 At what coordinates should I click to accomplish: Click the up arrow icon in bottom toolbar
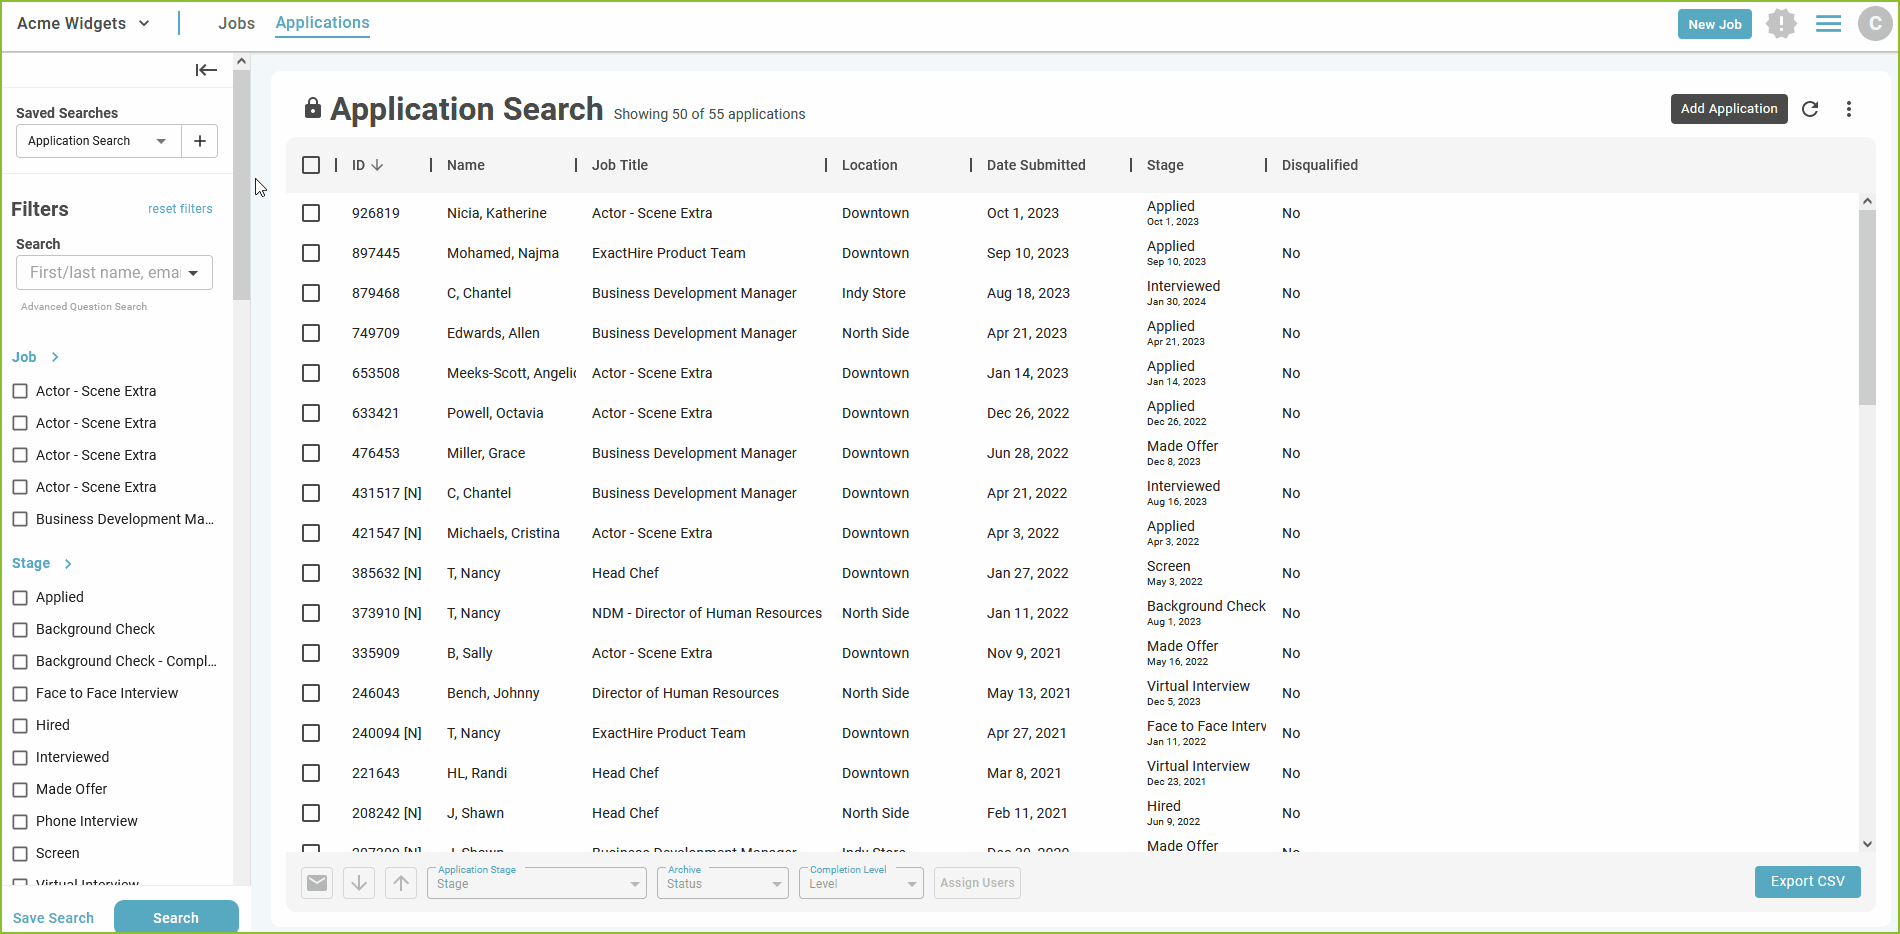pos(401,883)
